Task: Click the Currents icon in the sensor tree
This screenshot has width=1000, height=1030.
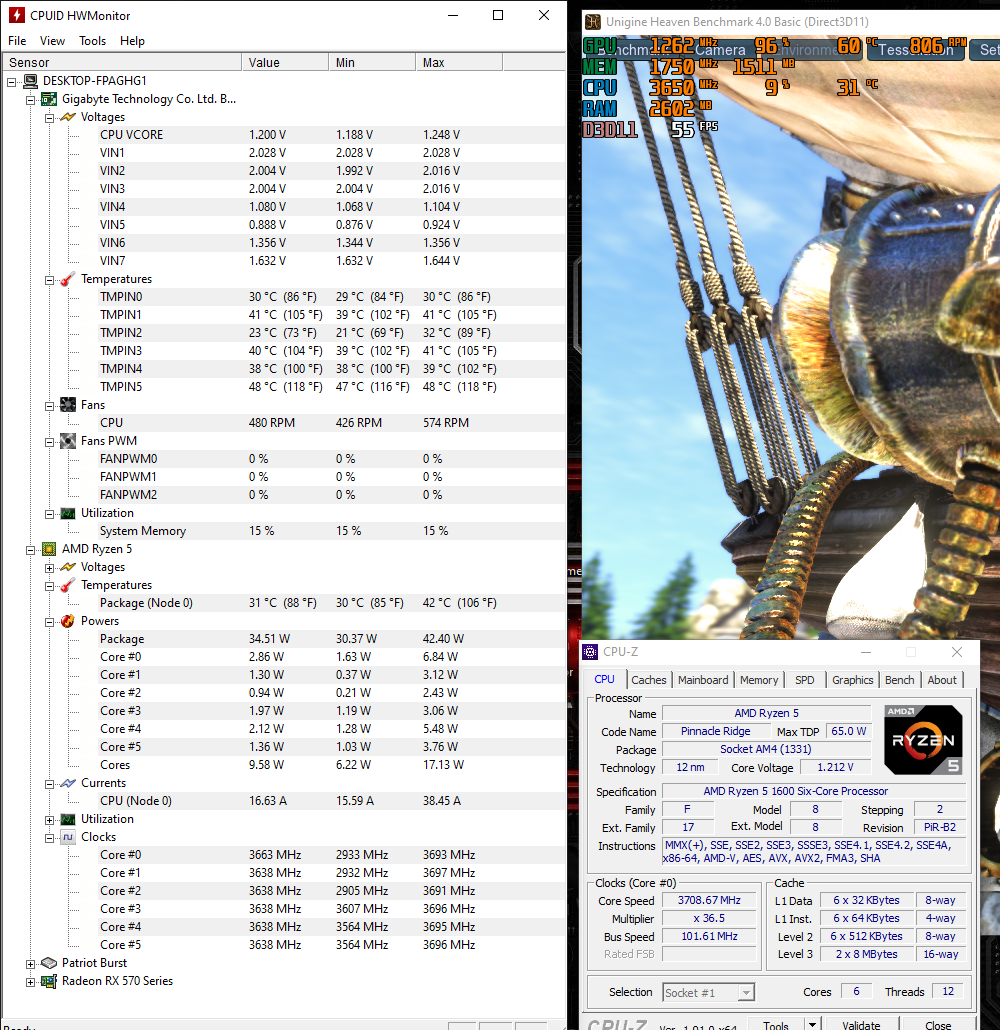Action: click(67, 783)
